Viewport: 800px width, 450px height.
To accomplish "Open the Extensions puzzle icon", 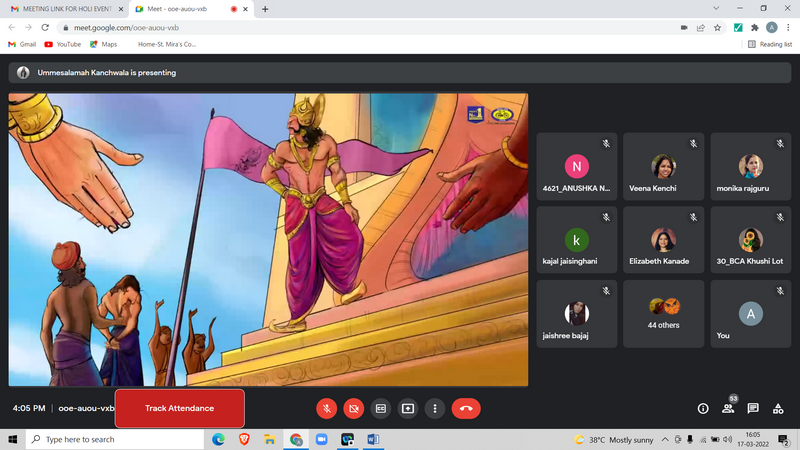I will [x=755, y=28].
